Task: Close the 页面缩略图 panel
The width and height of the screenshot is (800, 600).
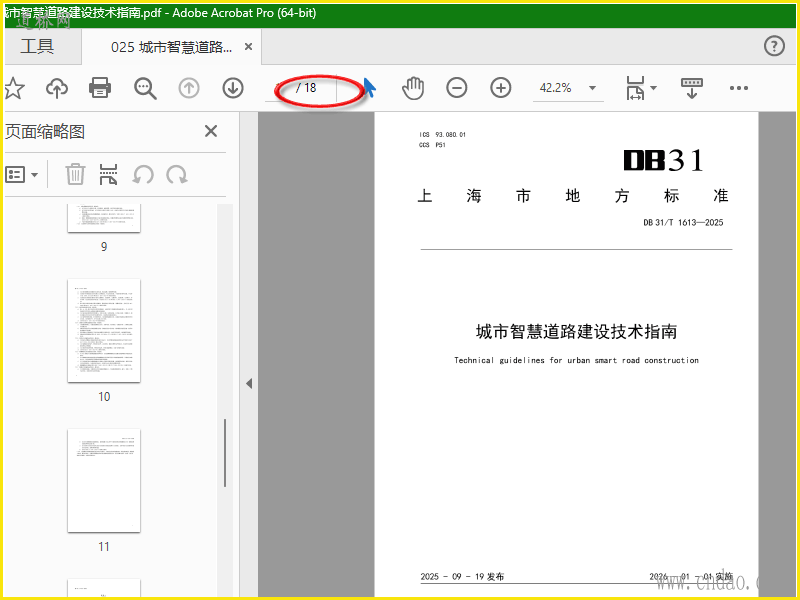Action: click(211, 131)
